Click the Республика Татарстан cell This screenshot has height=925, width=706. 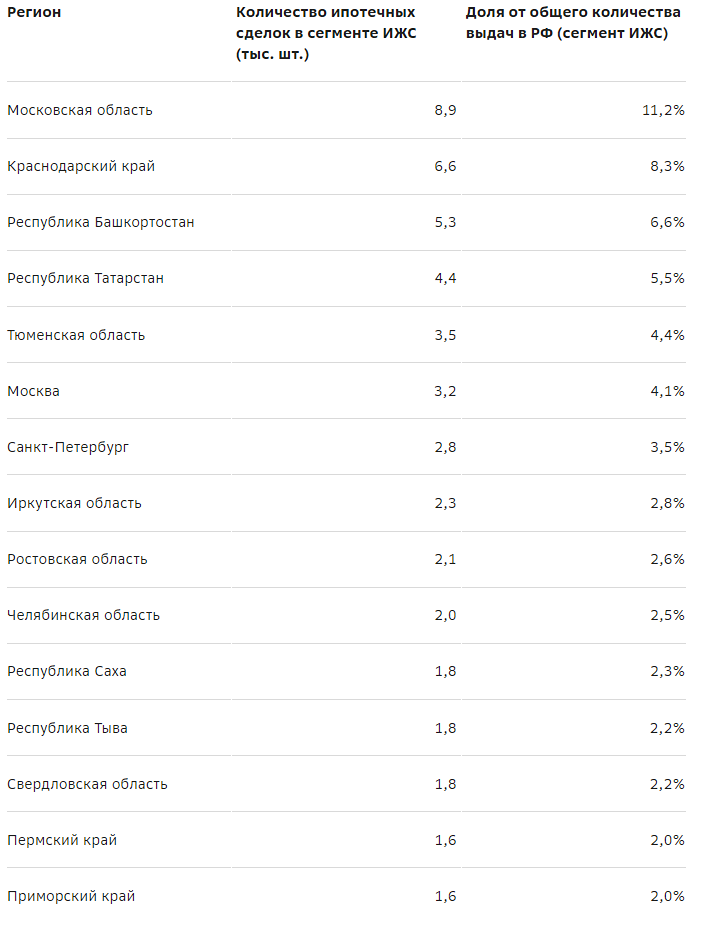85,278
